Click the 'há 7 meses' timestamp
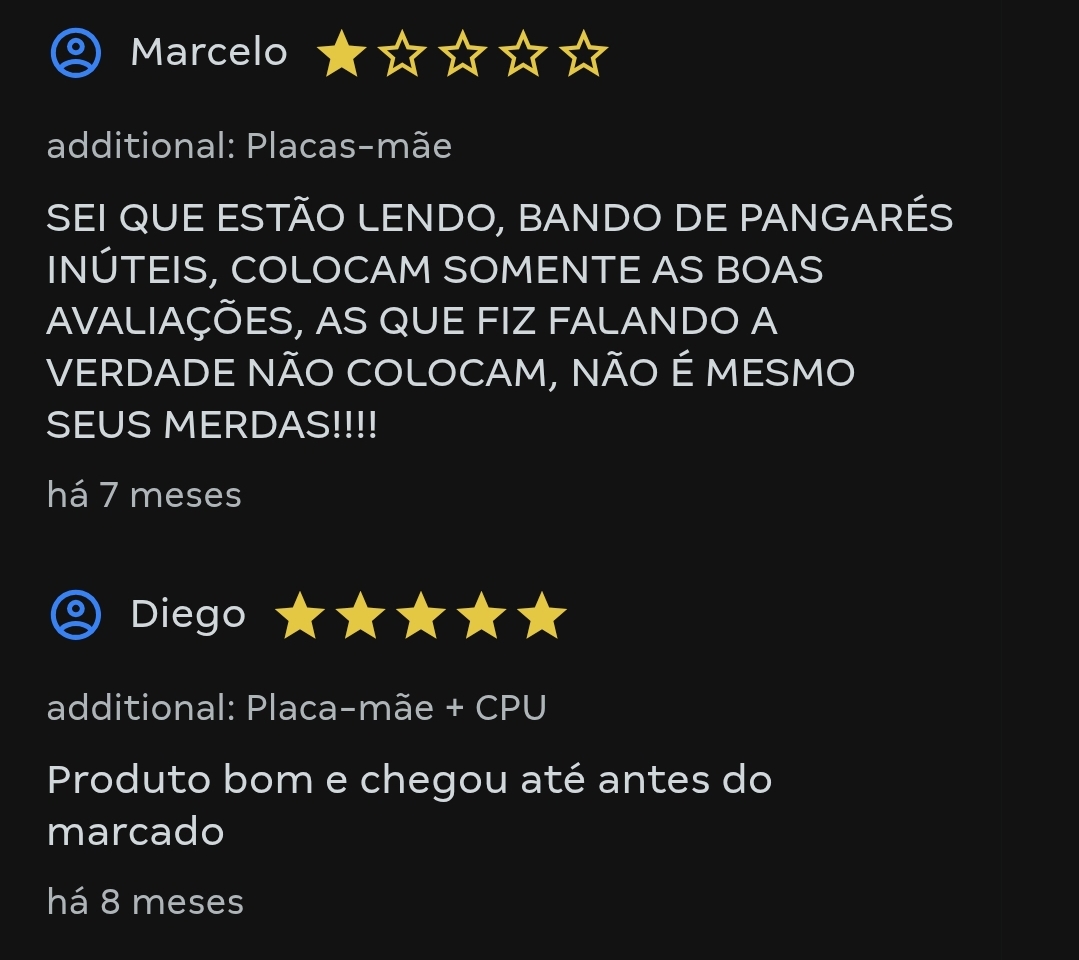The height and width of the screenshot is (960, 1079). [x=144, y=495]
